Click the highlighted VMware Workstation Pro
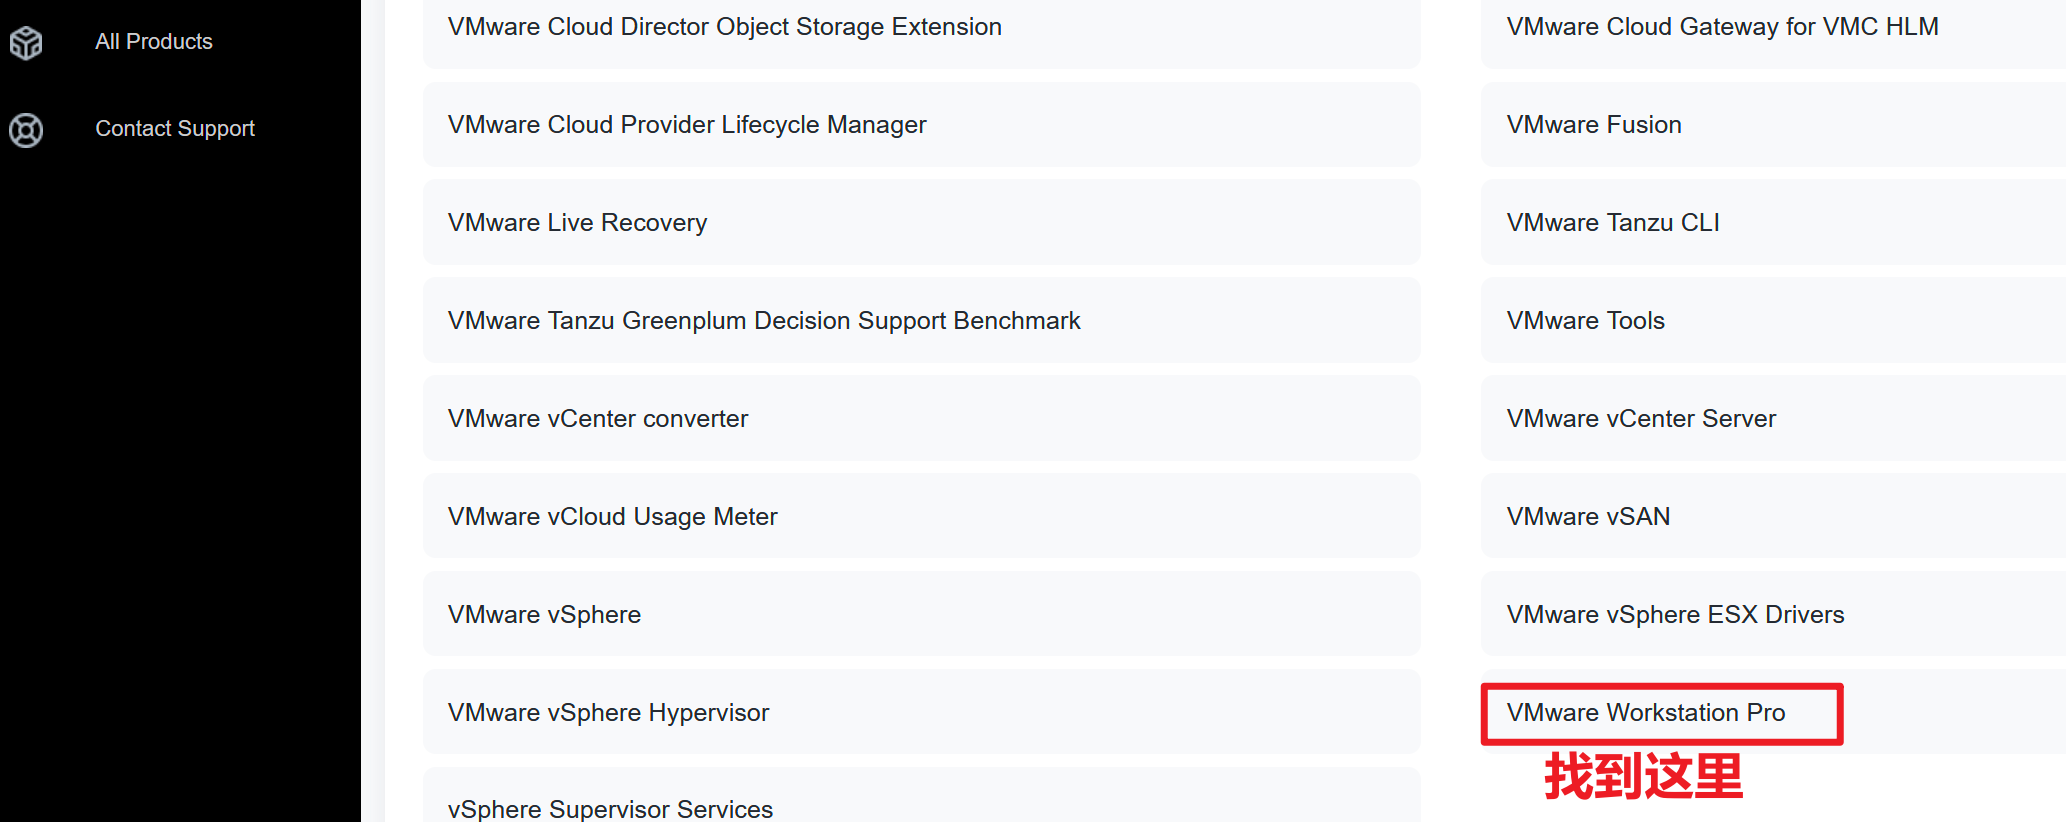This screenshot has height=822, width=2066. tap(1646, 713)
